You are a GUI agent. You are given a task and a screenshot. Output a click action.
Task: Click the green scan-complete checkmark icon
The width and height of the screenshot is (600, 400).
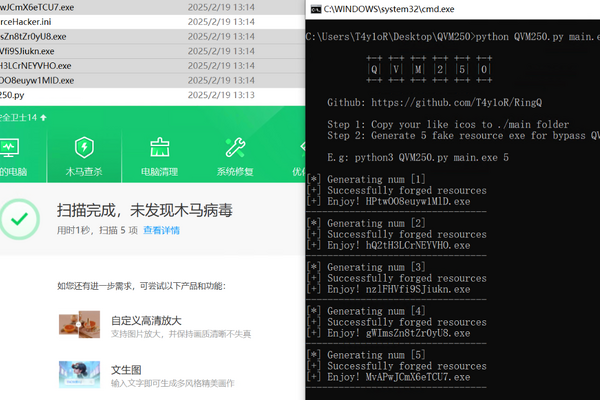(19, 219)
